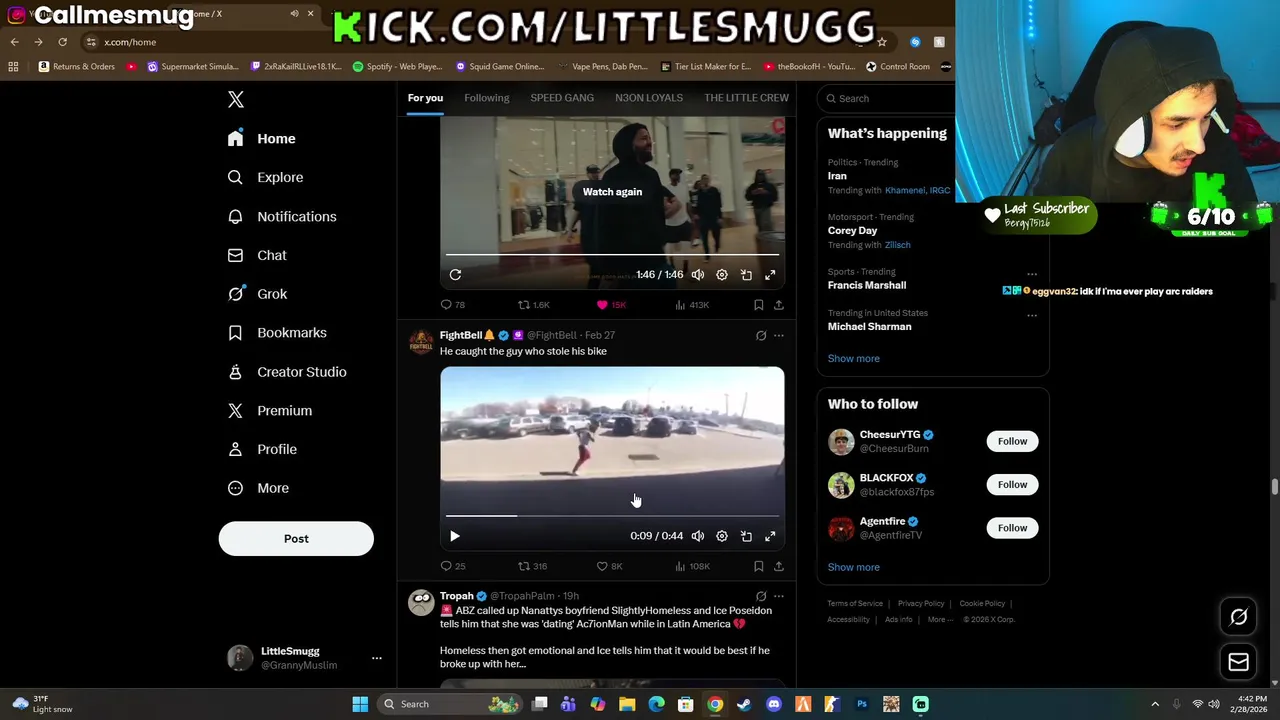This screenshot has width=1280, height=720.
Task: Like FightBell post with 8K likes
Action: click(609, 566)
